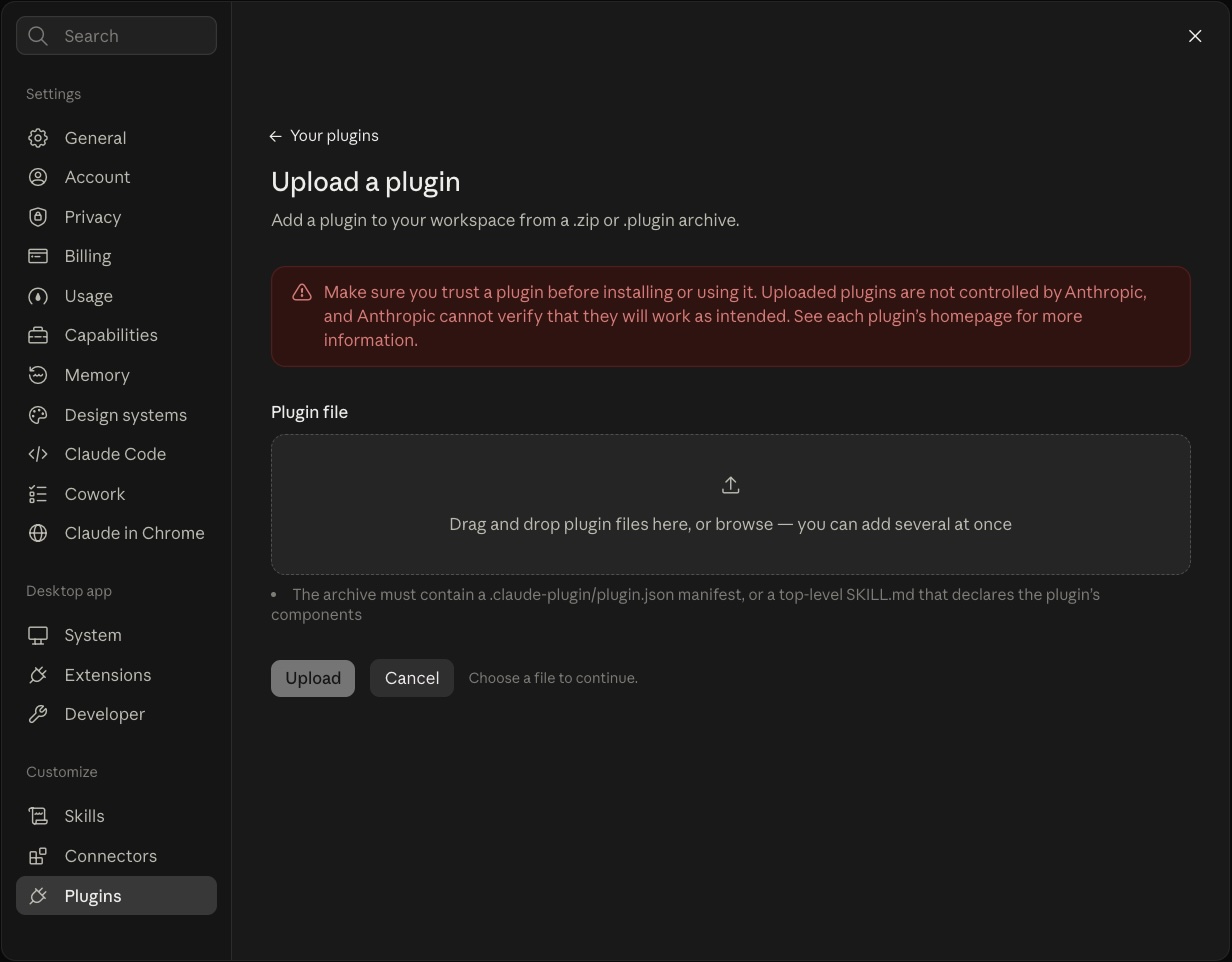Click the Usage droplet icon

tap(38, 296)
